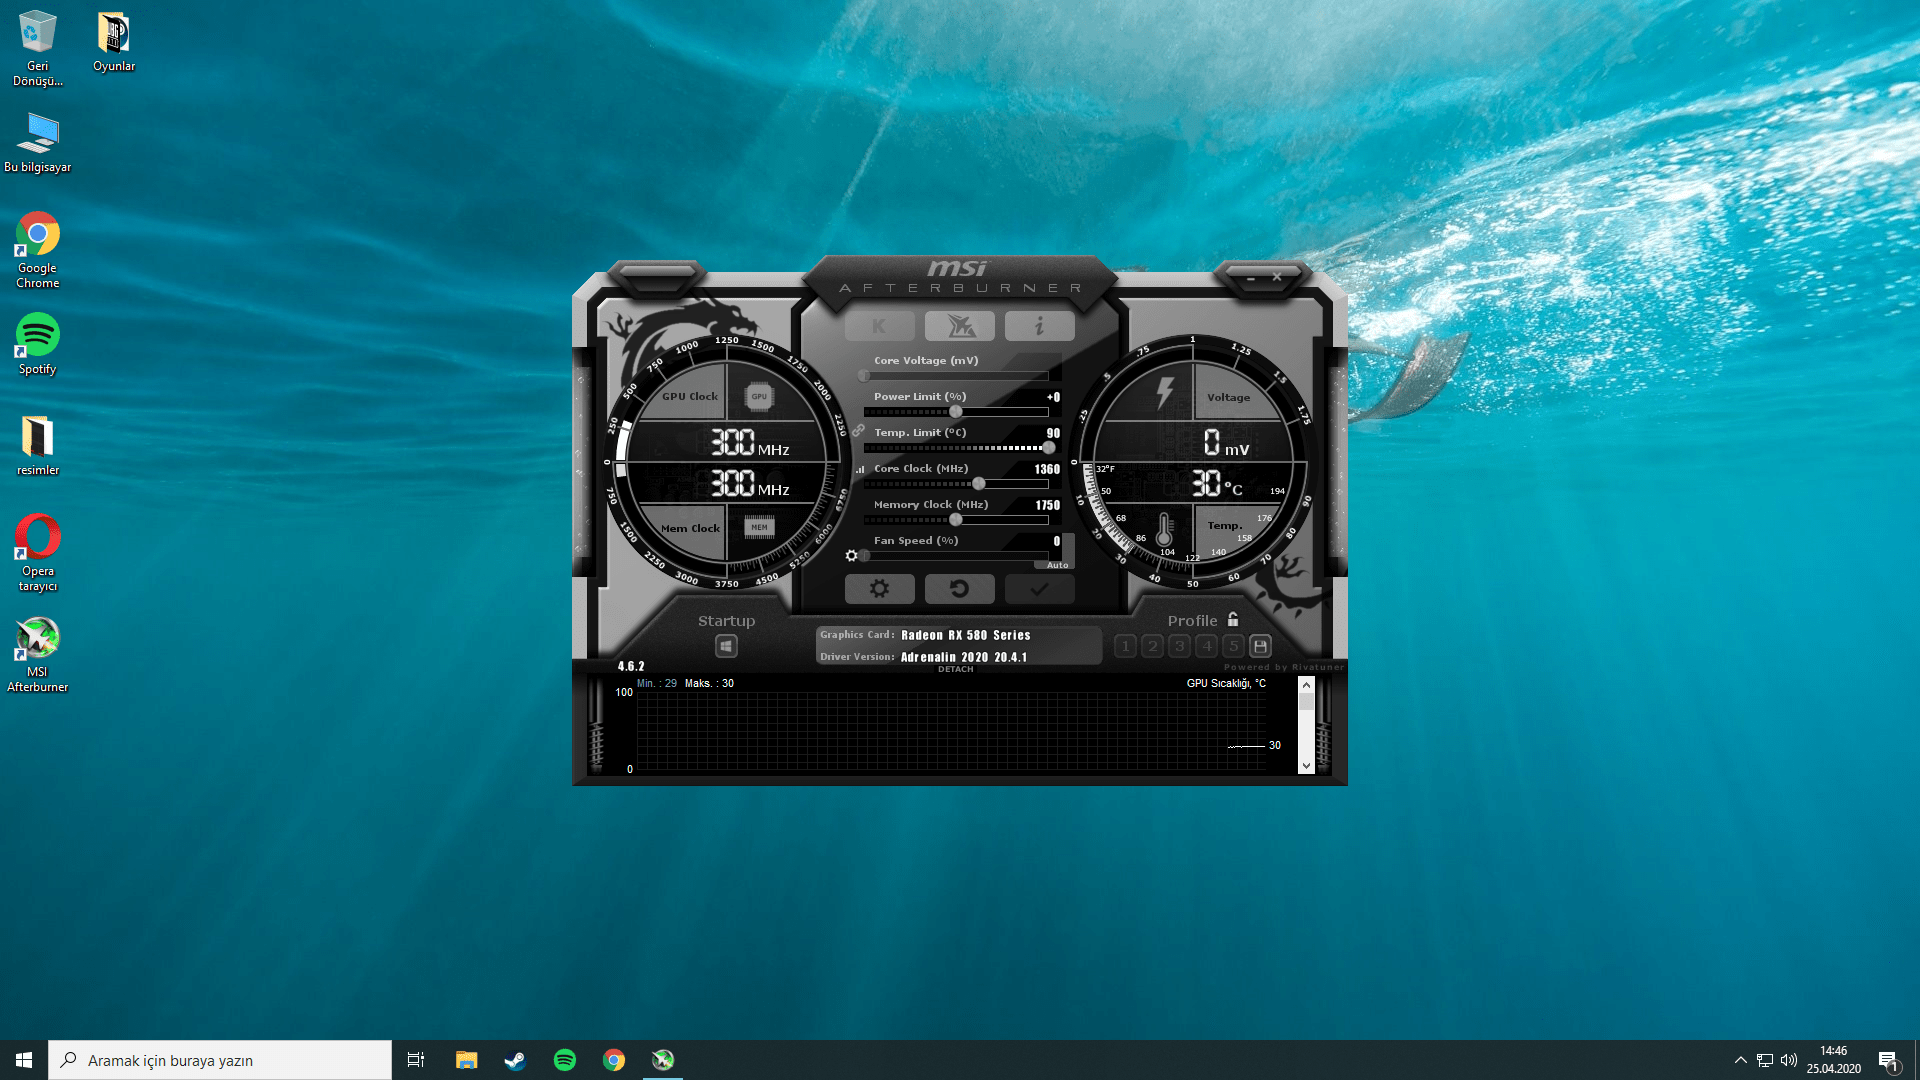Reset settings with the circular arrow button
Screen dimensions: 1920x1080
point(959,589)
